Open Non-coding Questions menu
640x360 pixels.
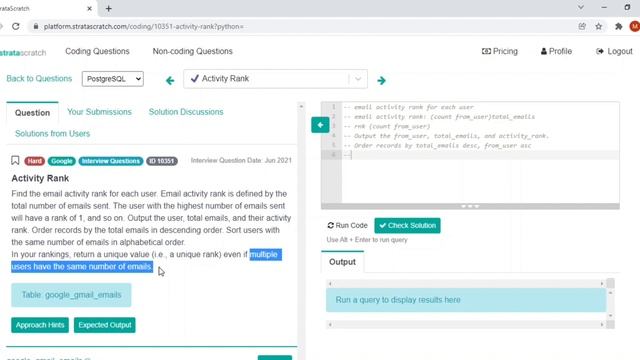pyautogui.click(x=193, y=51)
